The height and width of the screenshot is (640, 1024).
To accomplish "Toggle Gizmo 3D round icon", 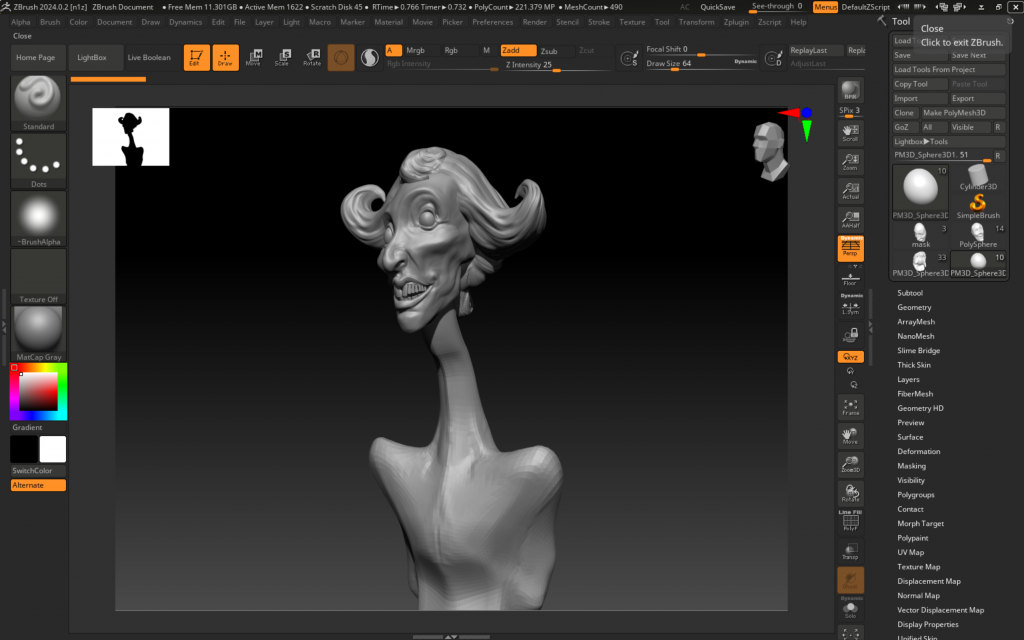I will click(x=341, y=57).
